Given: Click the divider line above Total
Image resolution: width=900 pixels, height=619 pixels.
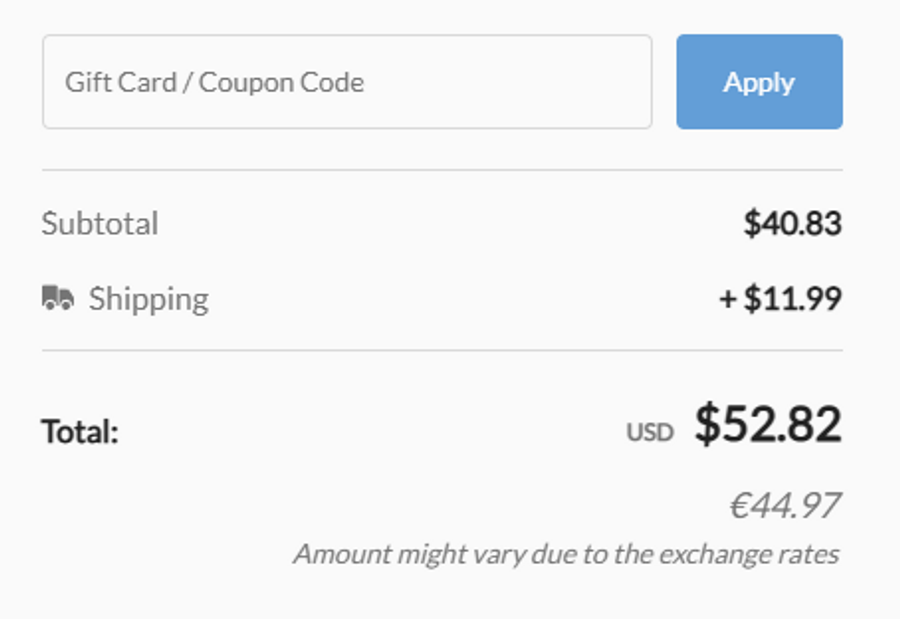Looking at the screenshot, I should point(442,350).
